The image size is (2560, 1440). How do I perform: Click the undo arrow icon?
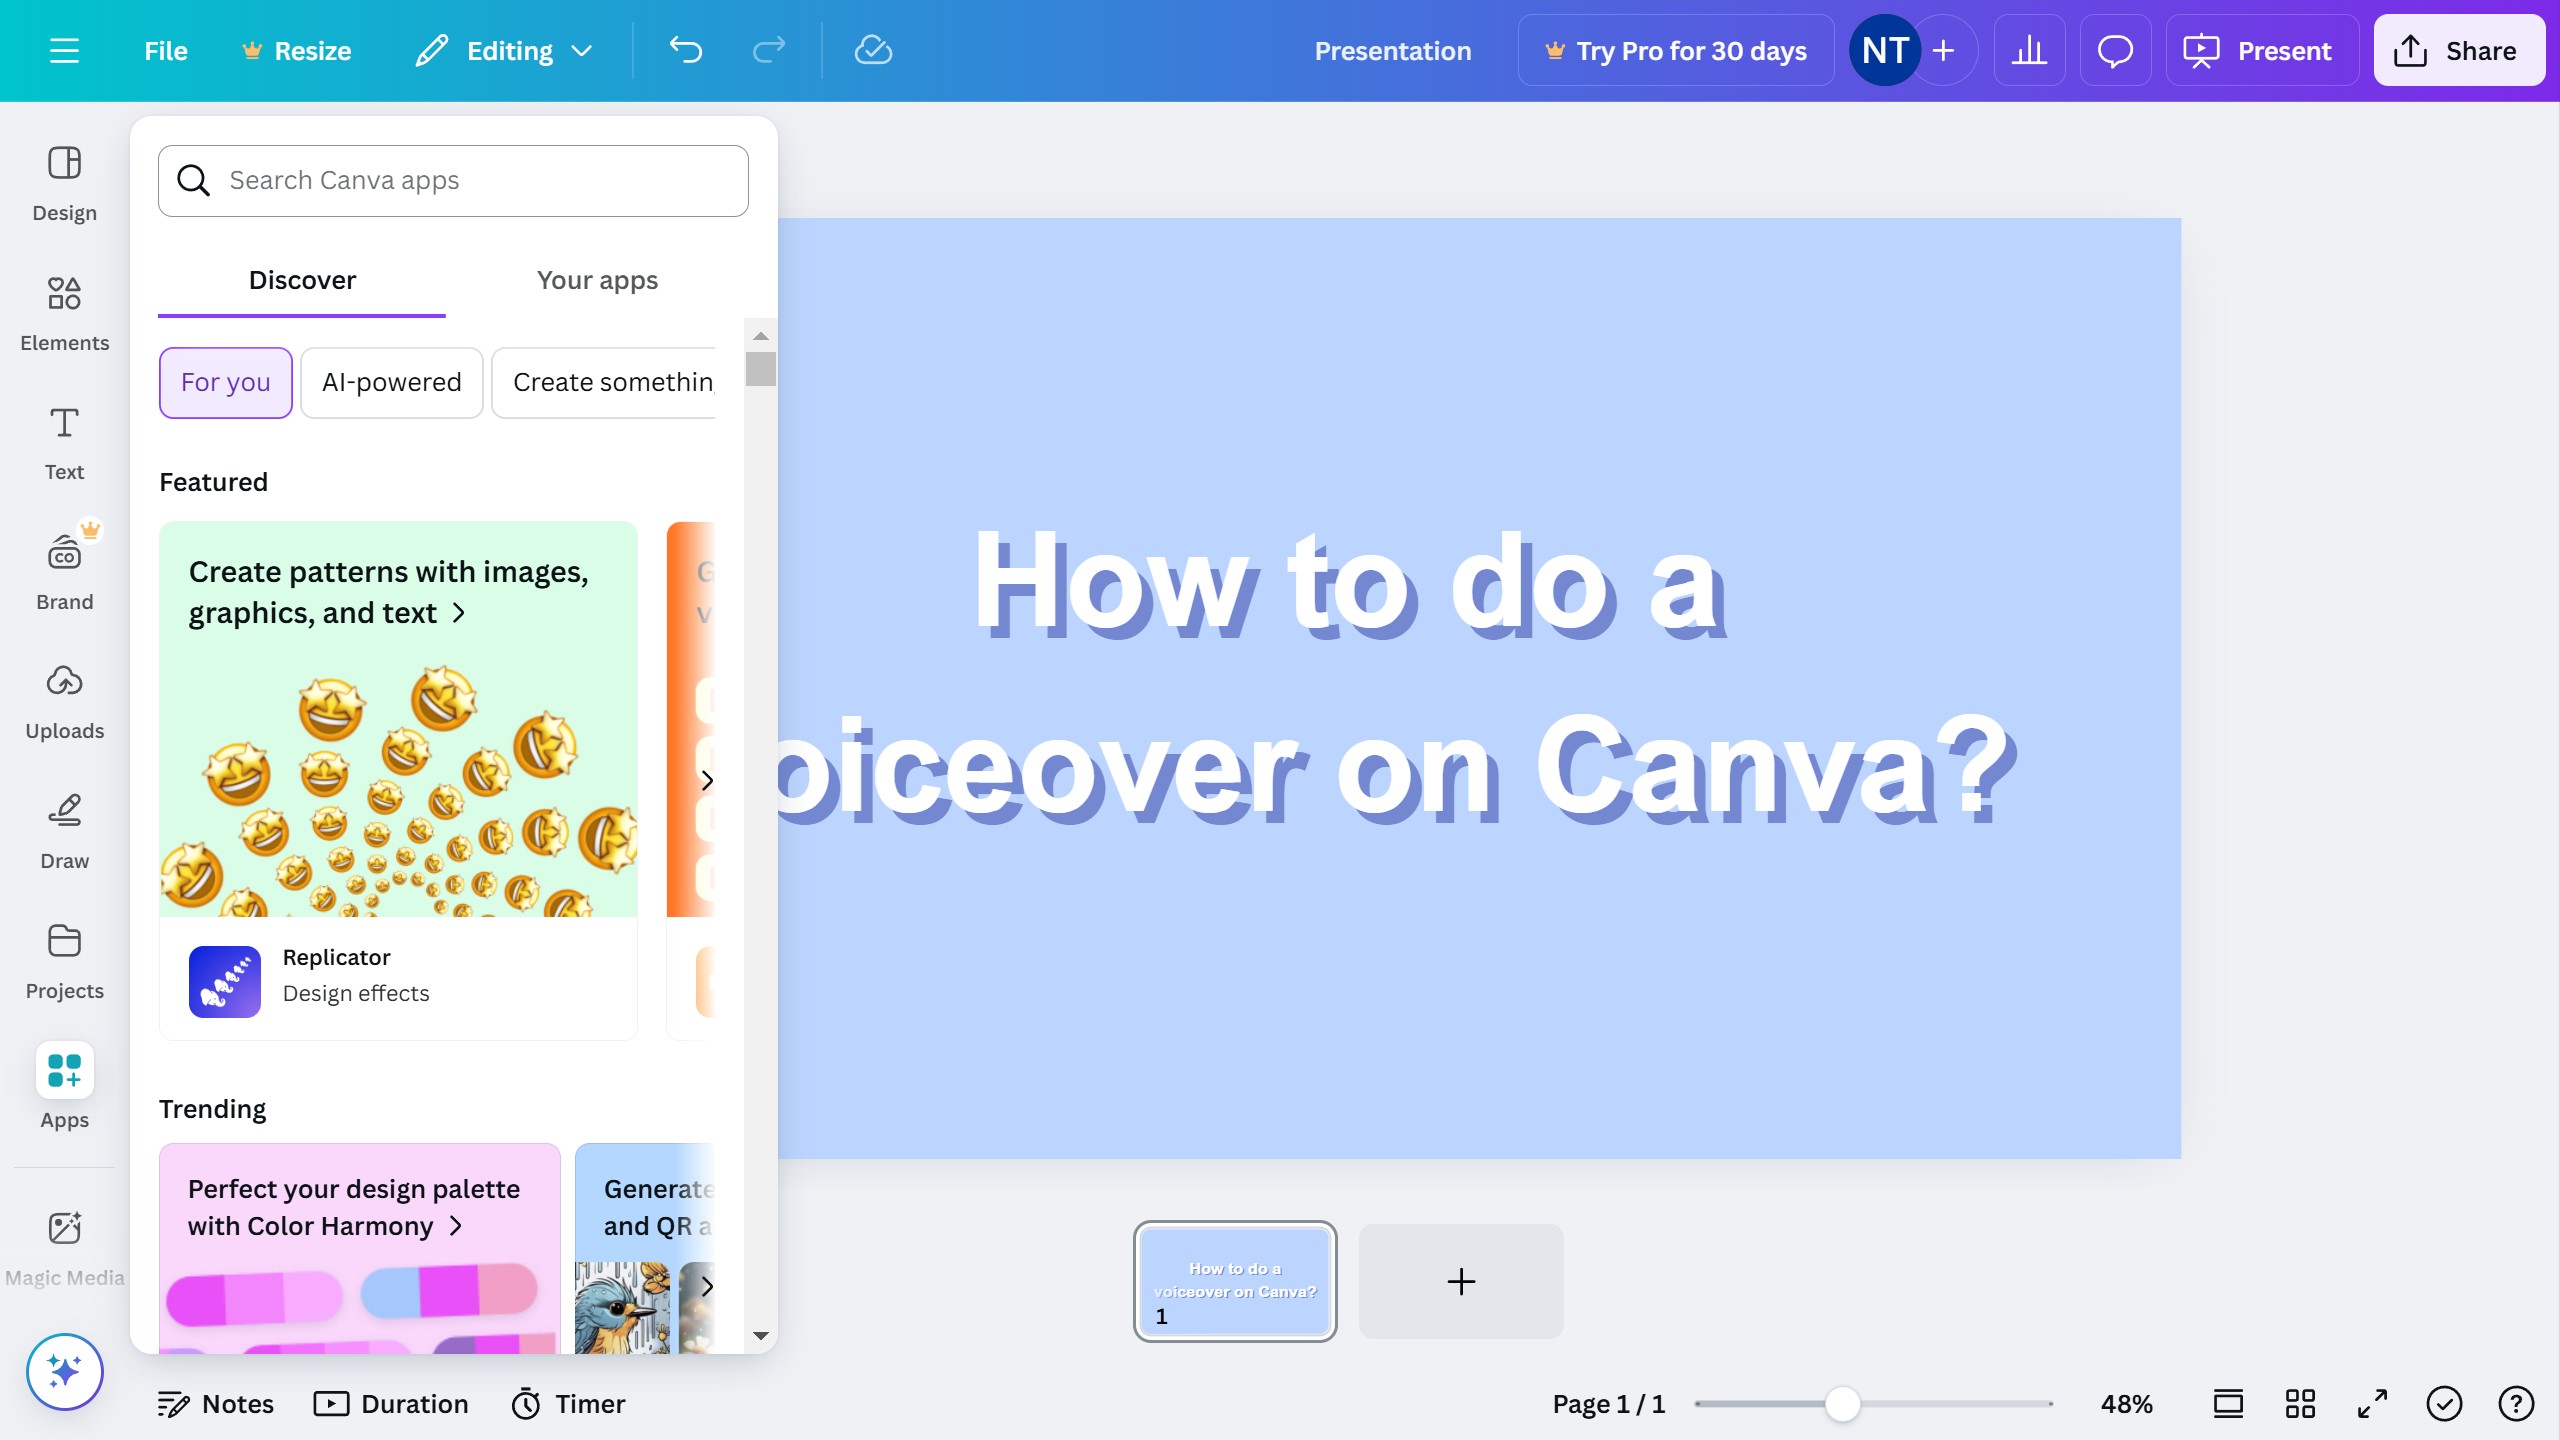(x=686, y=50)
